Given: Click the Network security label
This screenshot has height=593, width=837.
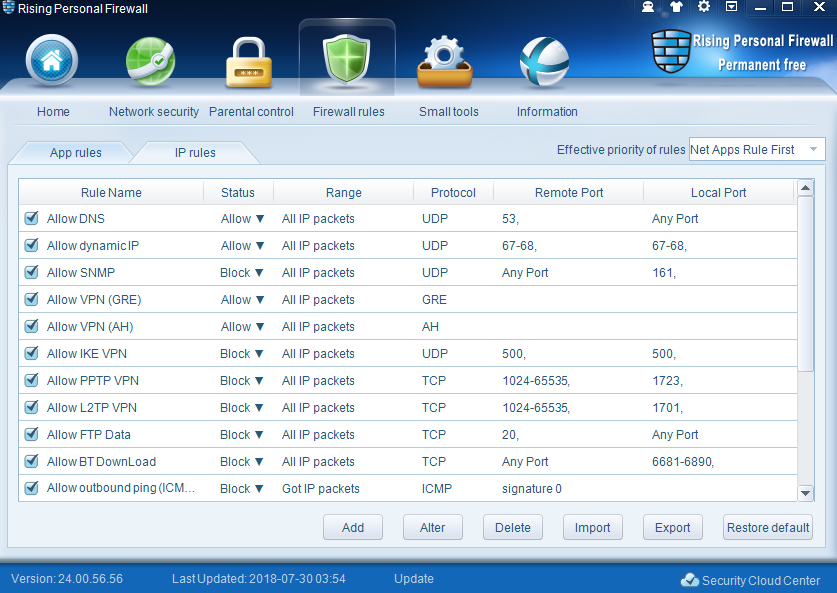Looking at the screenshot, I should 154,112.
